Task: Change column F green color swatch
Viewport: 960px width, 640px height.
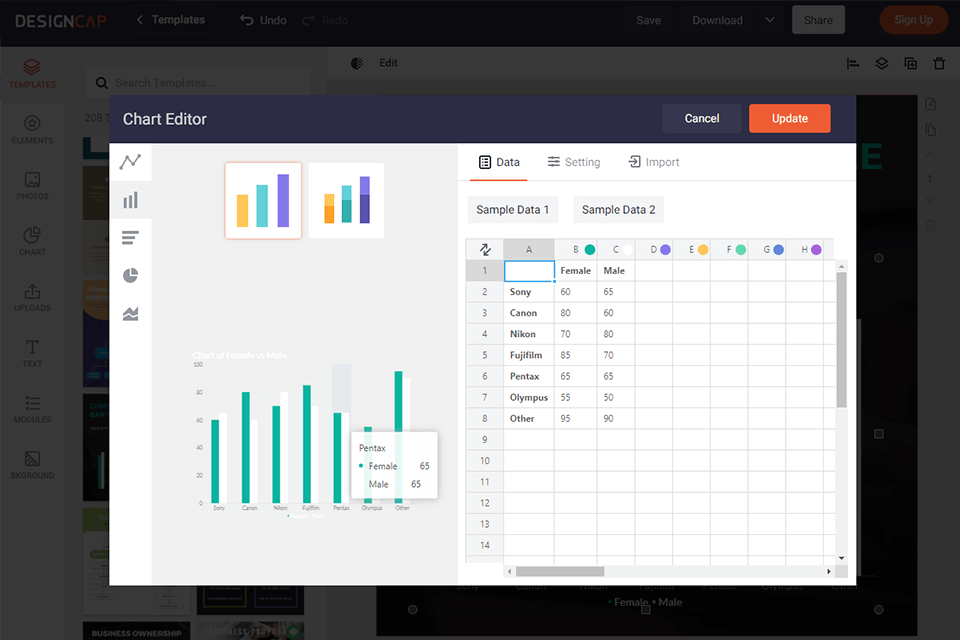Action: 741,249
